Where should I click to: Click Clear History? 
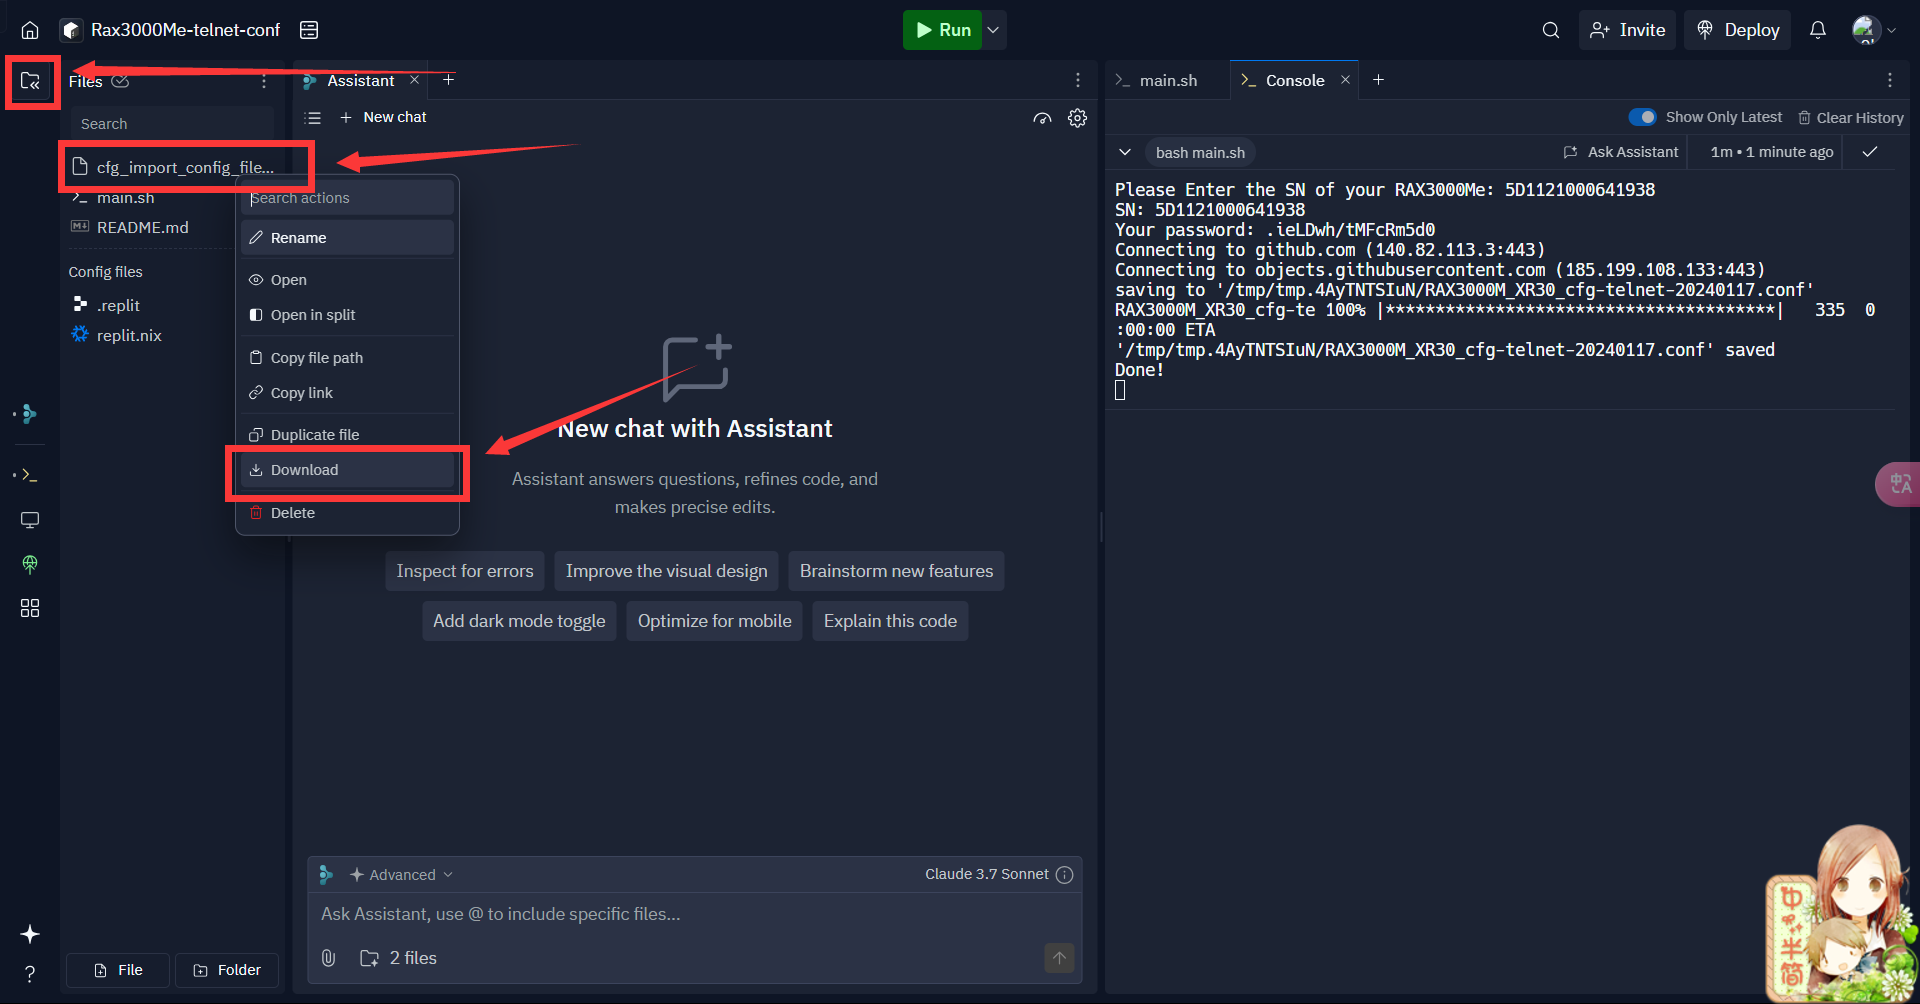[x=1850, y=118]
